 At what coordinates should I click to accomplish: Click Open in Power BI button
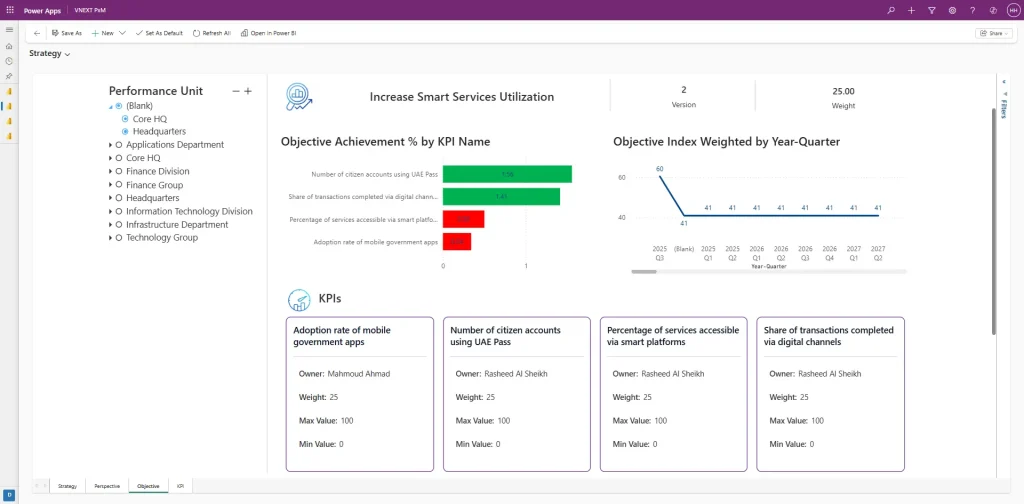pyautogui.click(x=268, y=33)
